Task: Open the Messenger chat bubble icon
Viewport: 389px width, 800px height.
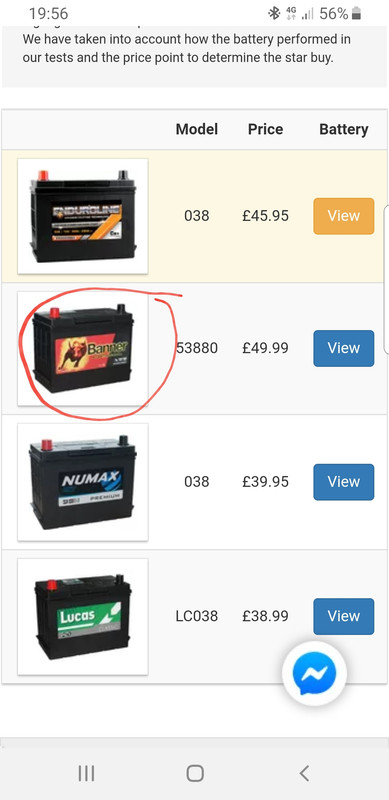Action: (314, 673)
